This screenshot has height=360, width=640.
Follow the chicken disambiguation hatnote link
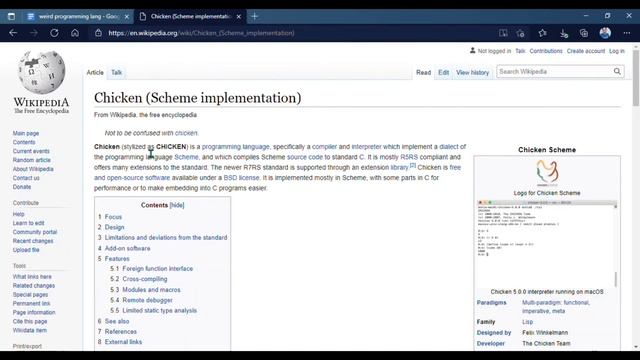click(186, 133)
